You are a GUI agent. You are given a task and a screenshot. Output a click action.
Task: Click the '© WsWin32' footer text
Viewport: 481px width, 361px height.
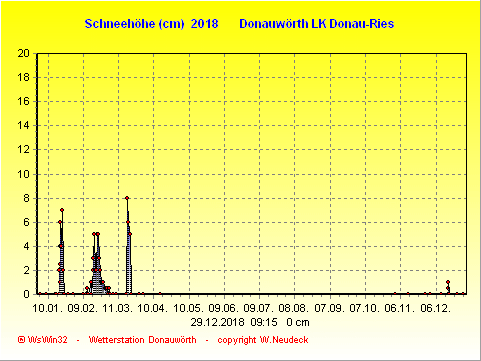coord(43,340)
